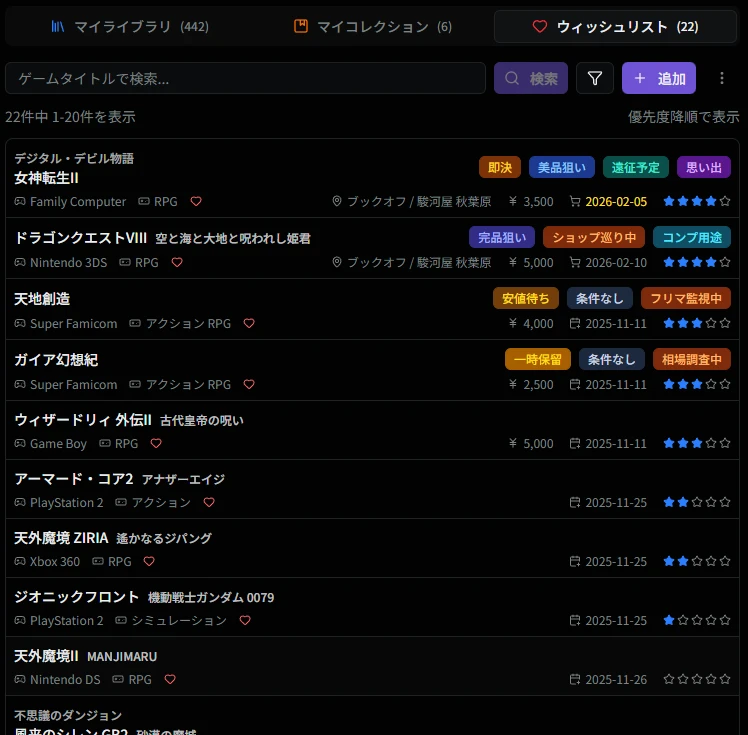Click the 思い出 tag
This screenshot has width=748, height=735.
704,167
